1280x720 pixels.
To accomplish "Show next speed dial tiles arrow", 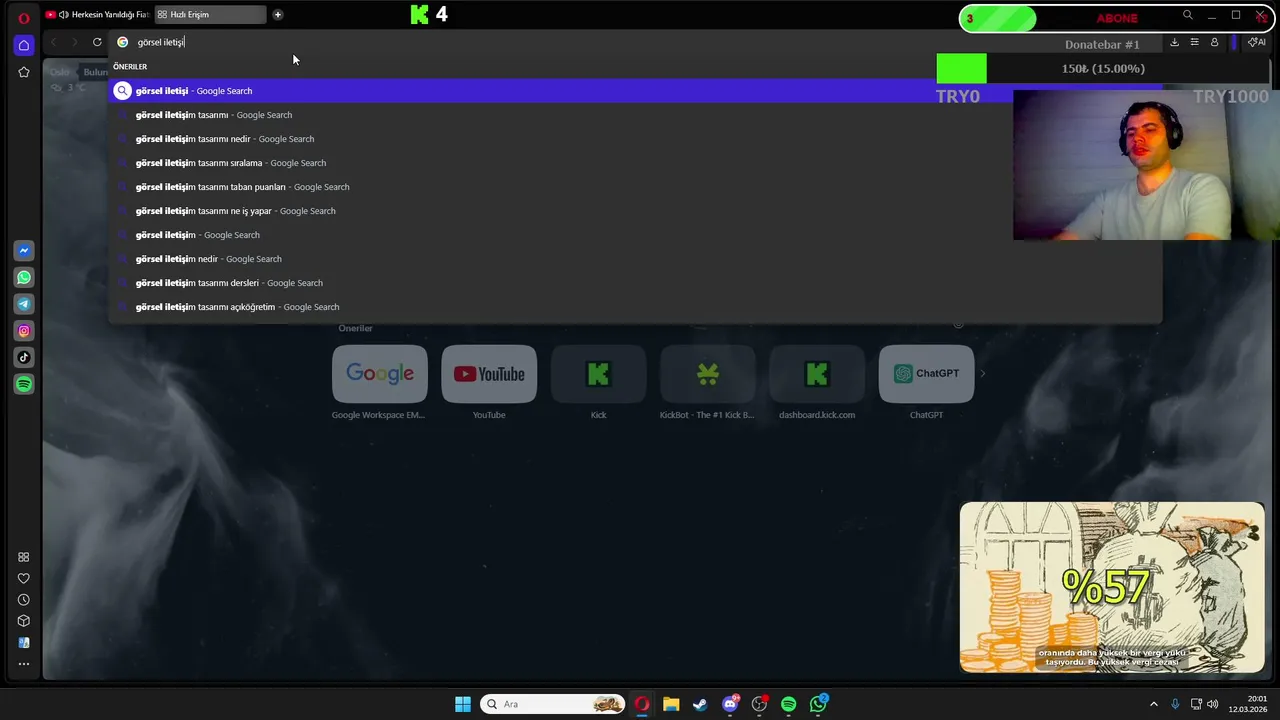I will pos(982,374).
